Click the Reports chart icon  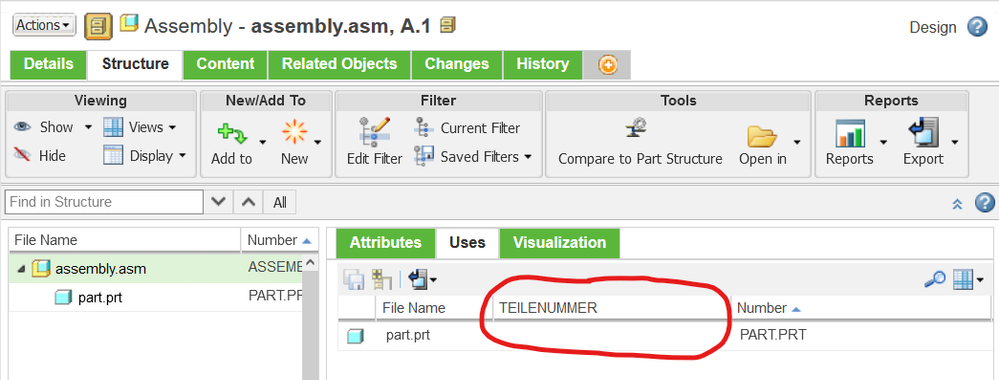[x=850, y=133]
